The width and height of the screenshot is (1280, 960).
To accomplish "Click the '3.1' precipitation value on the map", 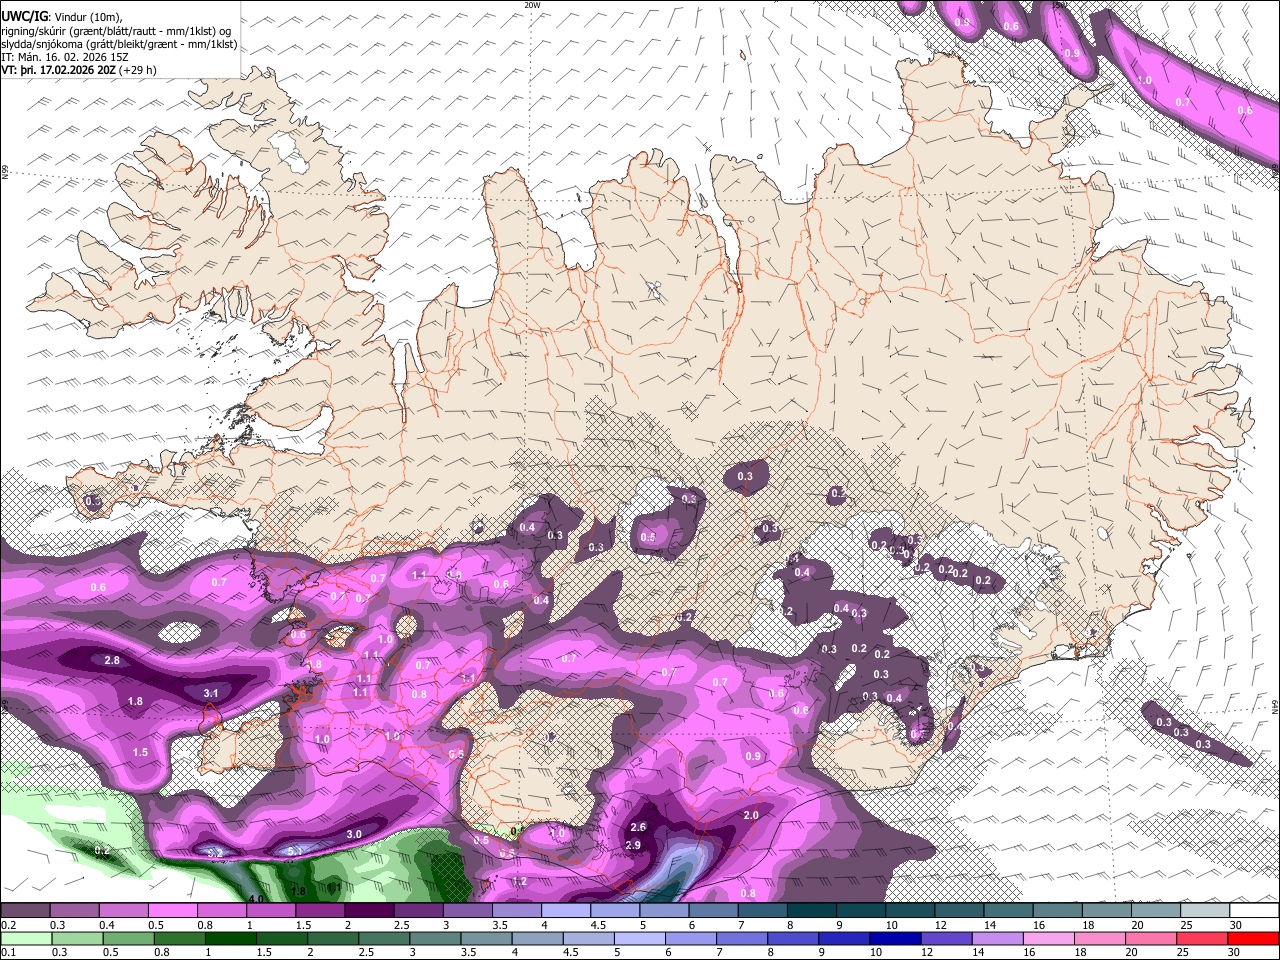I will pyautogui.click(x=211, y=693).
